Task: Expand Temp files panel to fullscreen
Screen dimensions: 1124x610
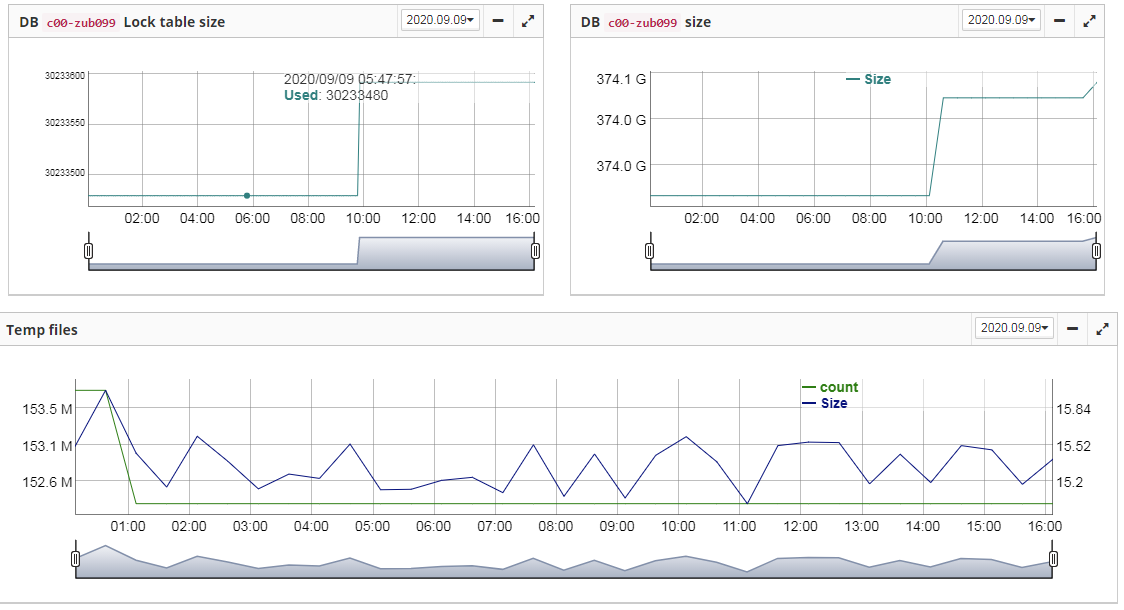Action: tap(1102, 328)
